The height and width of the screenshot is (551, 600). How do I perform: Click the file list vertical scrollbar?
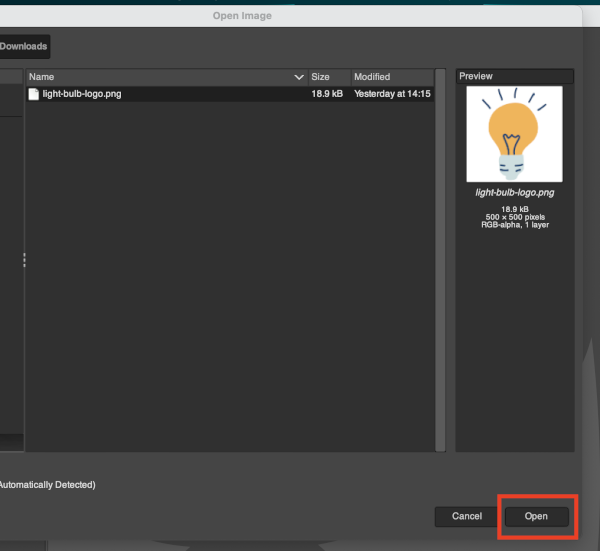point(440,260)
